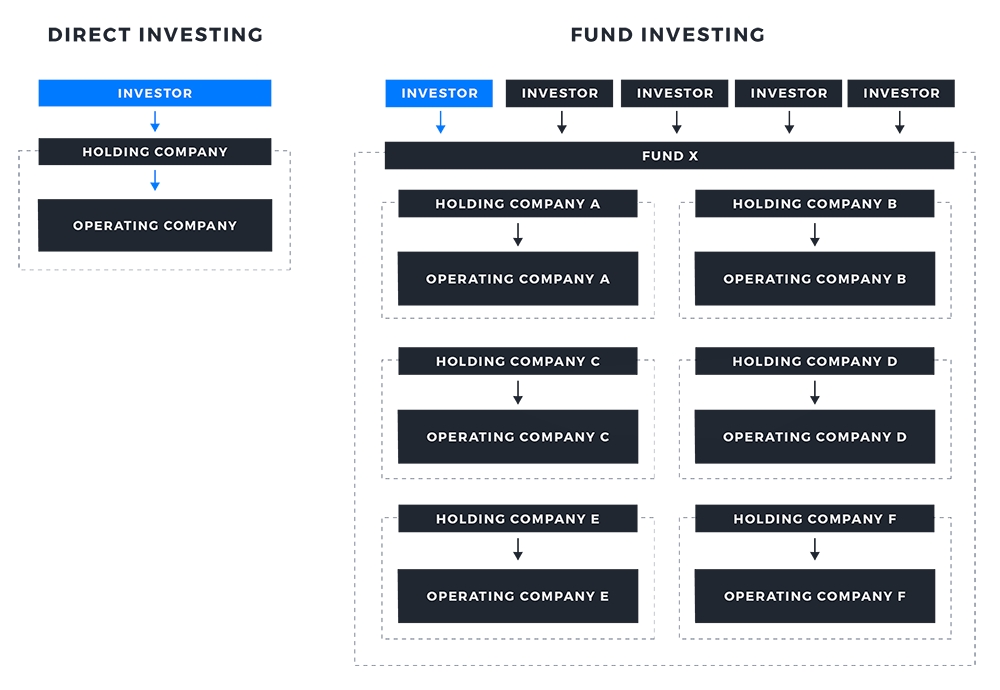
Task: Click the blue arrow above the lone Operating Company box
Action: click(x=155, y=181)
